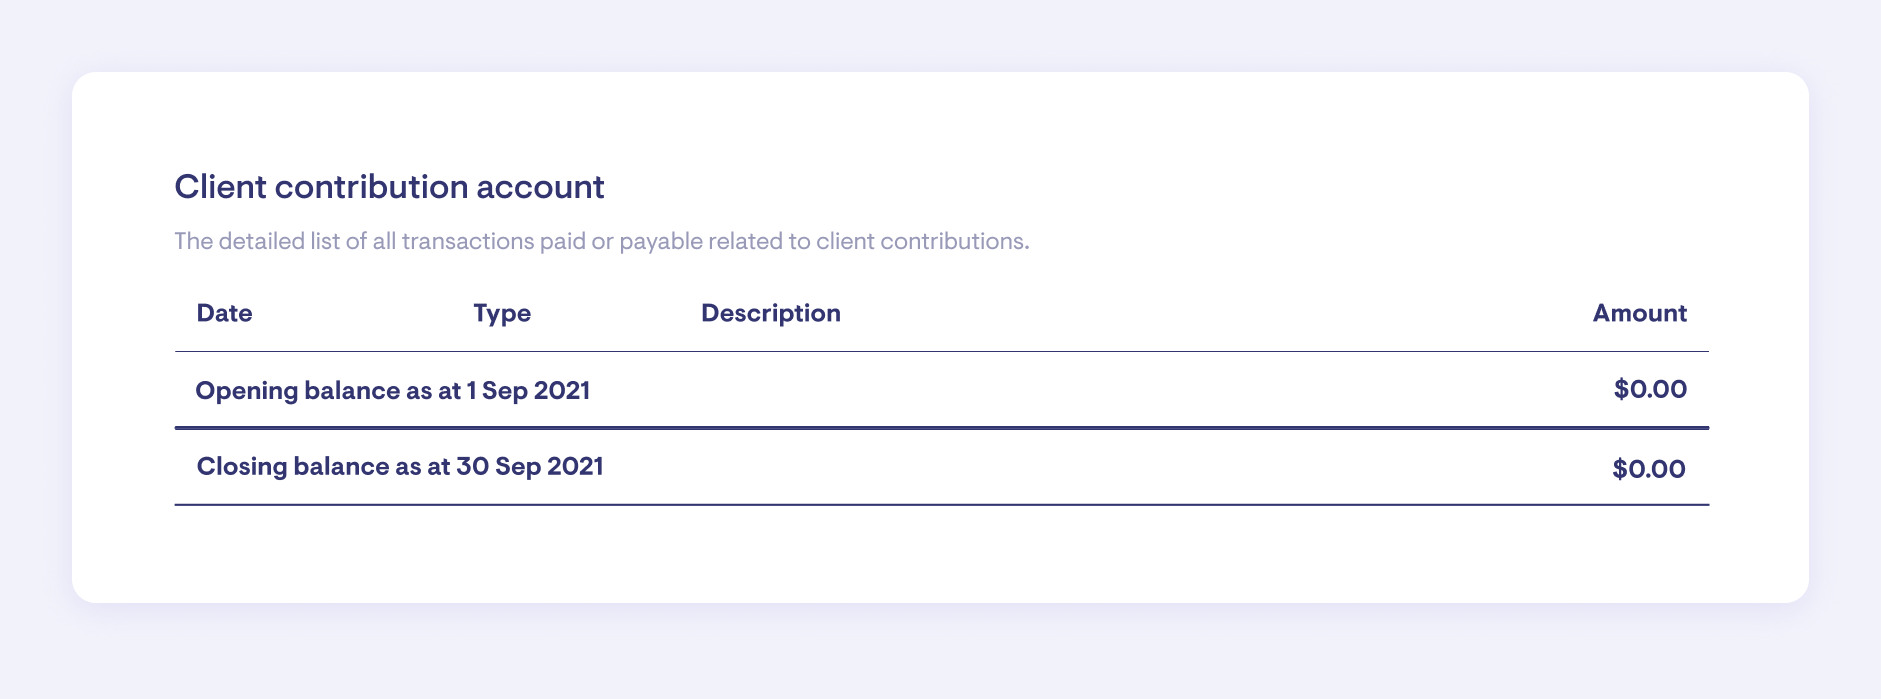Click the Closing balance $0.00 amount
Screen dimensions: 1881x699
pyautogui.click(x=1649, y=468)
